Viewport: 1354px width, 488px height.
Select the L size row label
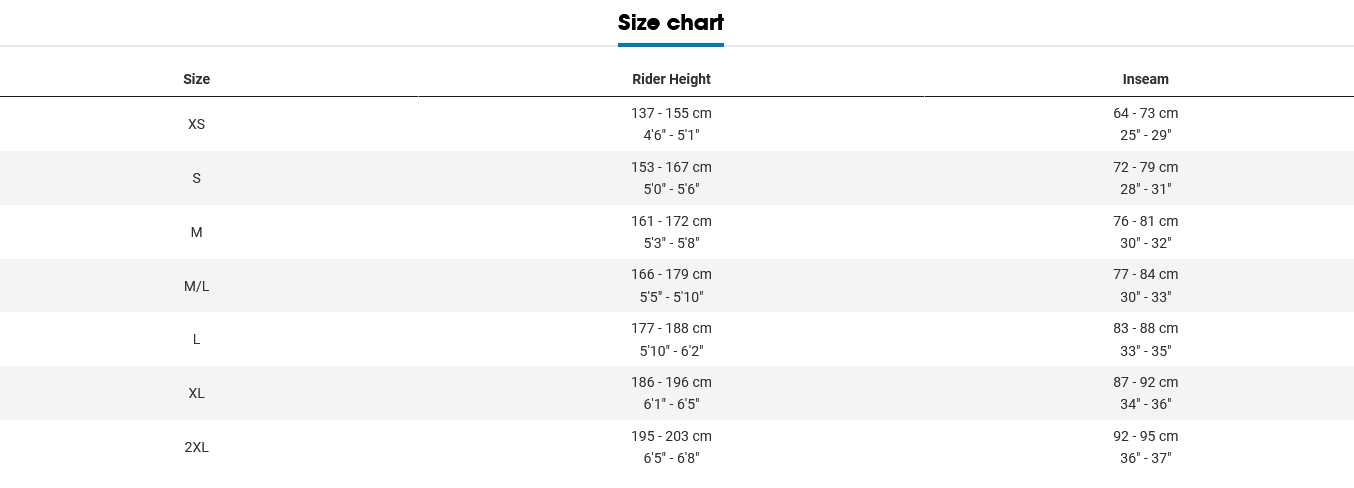[197, 339]
